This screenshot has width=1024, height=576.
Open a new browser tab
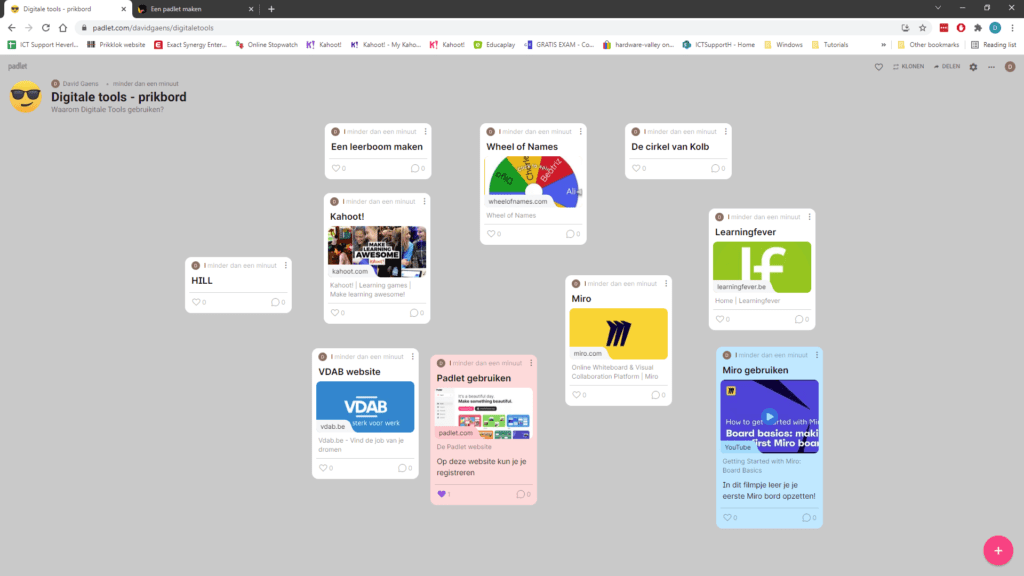click(x=271, y=9)
